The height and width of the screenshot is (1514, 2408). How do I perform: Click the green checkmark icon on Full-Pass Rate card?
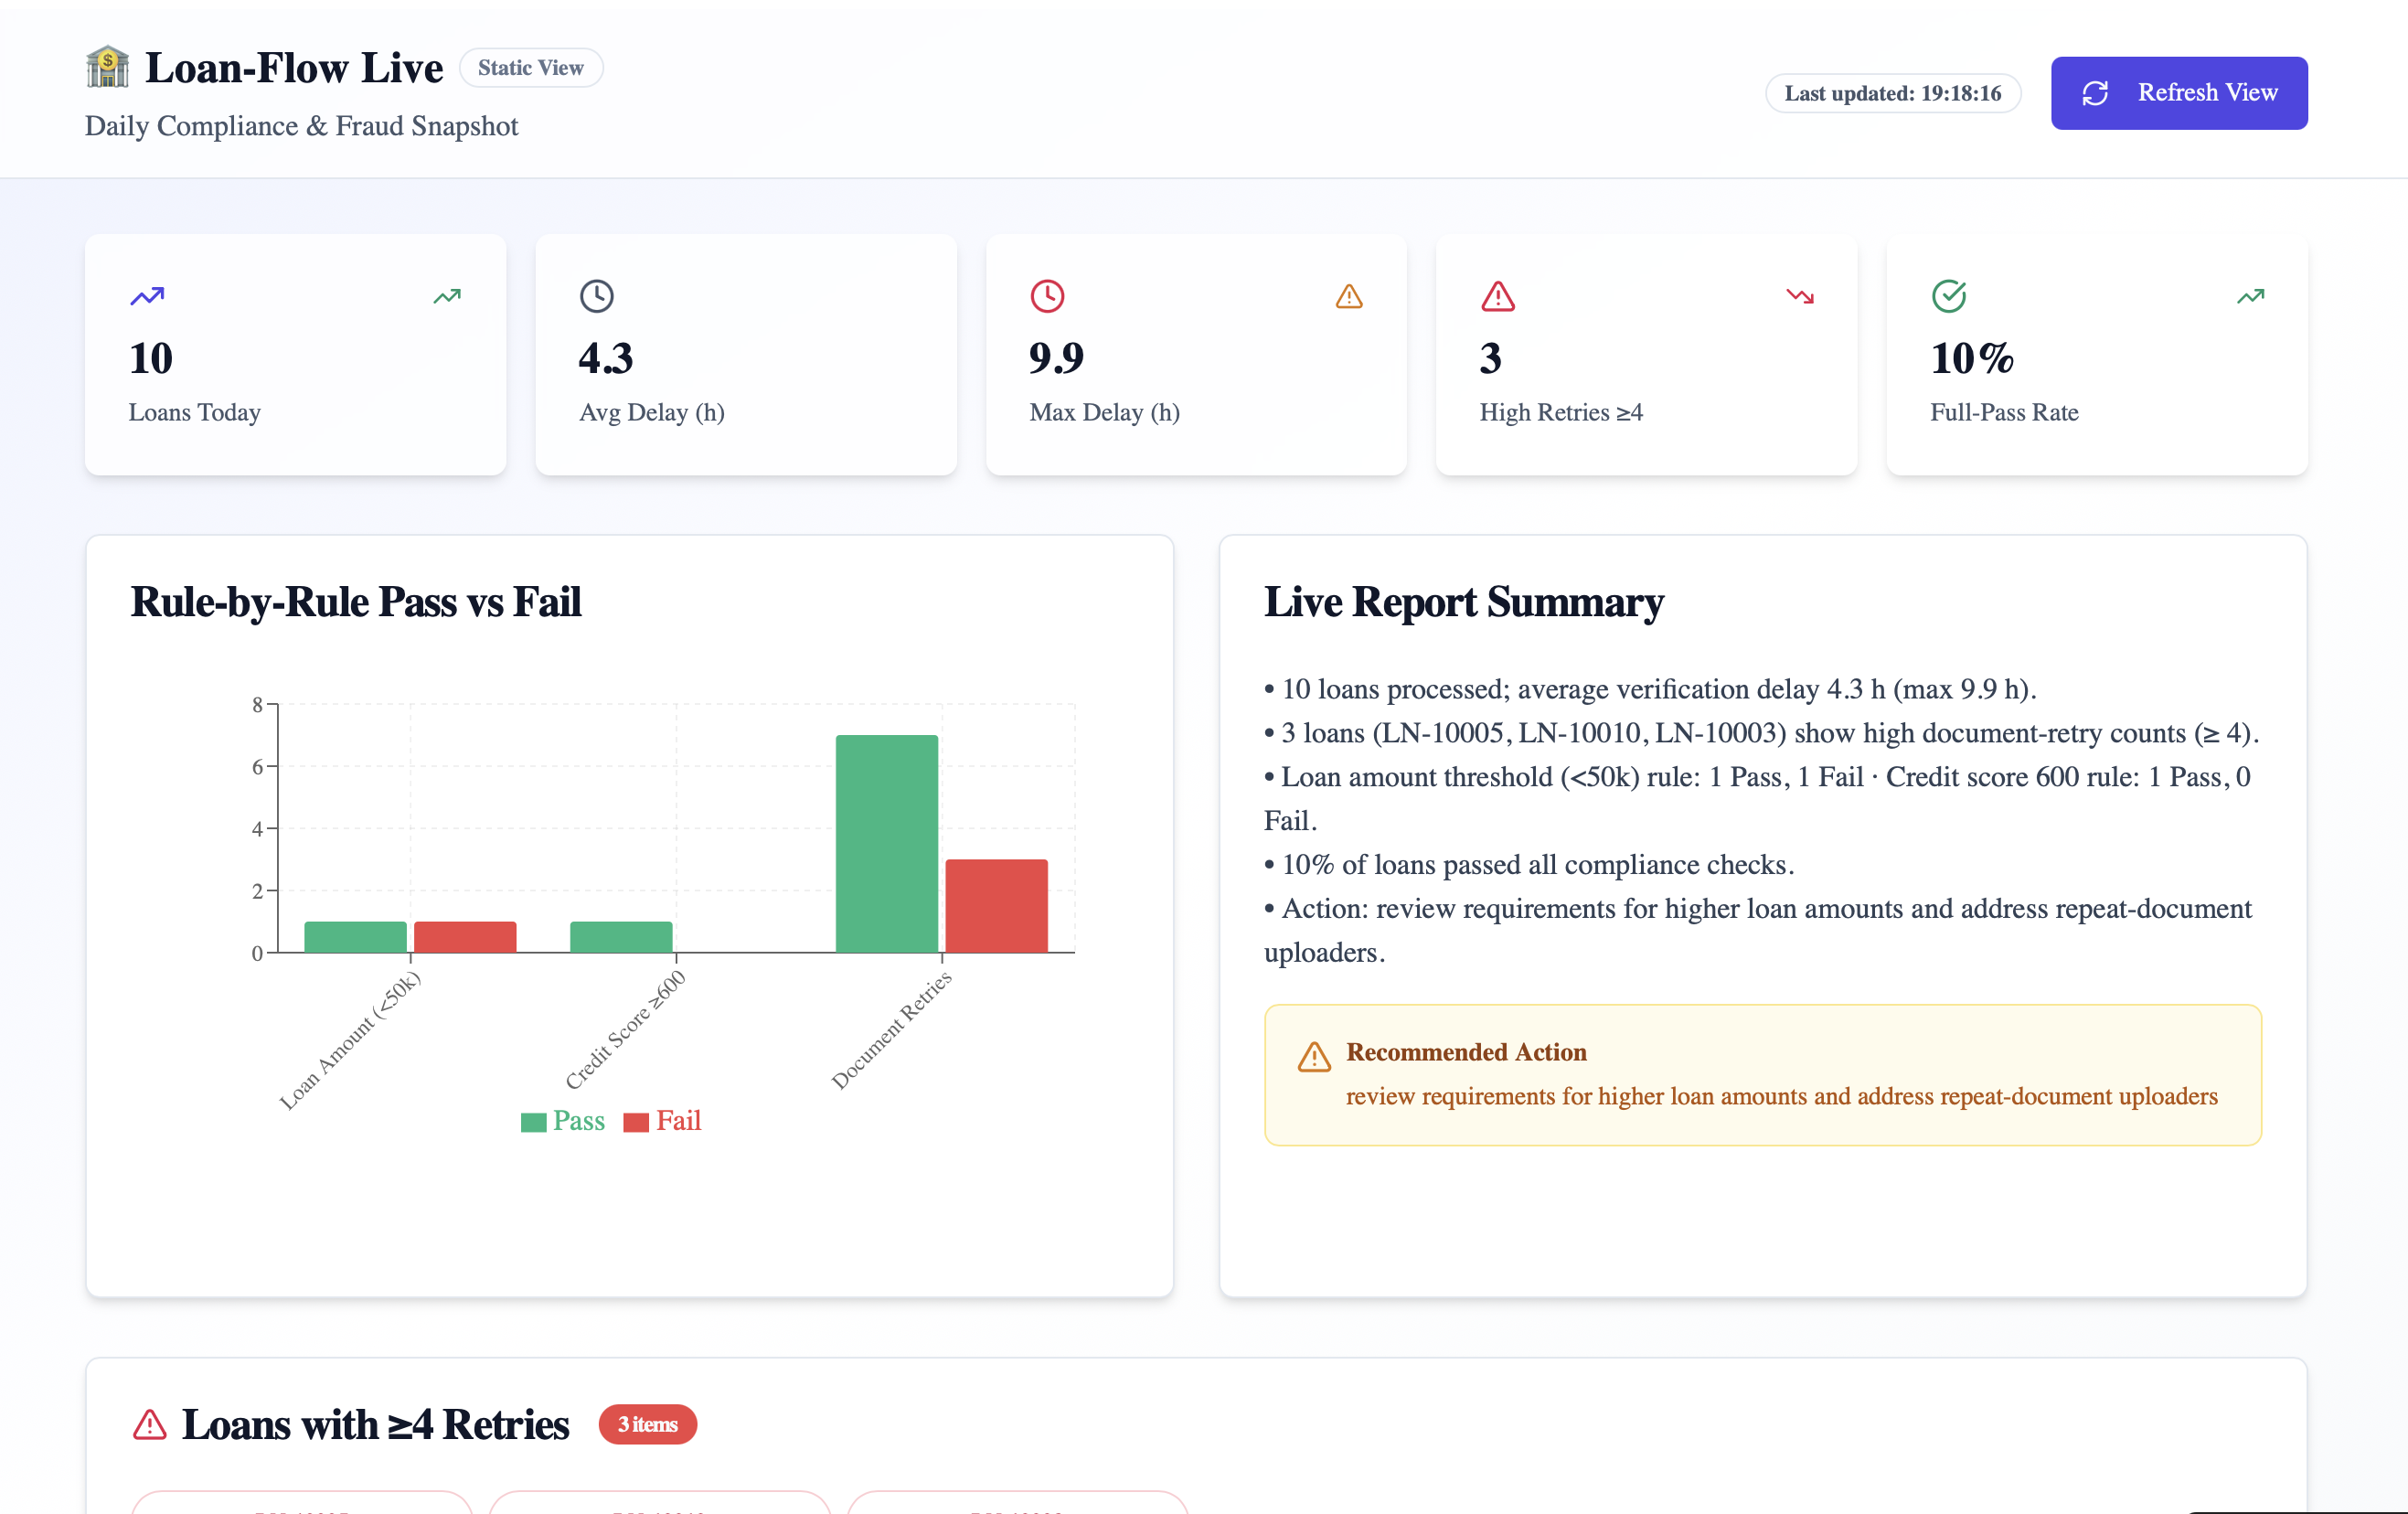(1948, 296)
